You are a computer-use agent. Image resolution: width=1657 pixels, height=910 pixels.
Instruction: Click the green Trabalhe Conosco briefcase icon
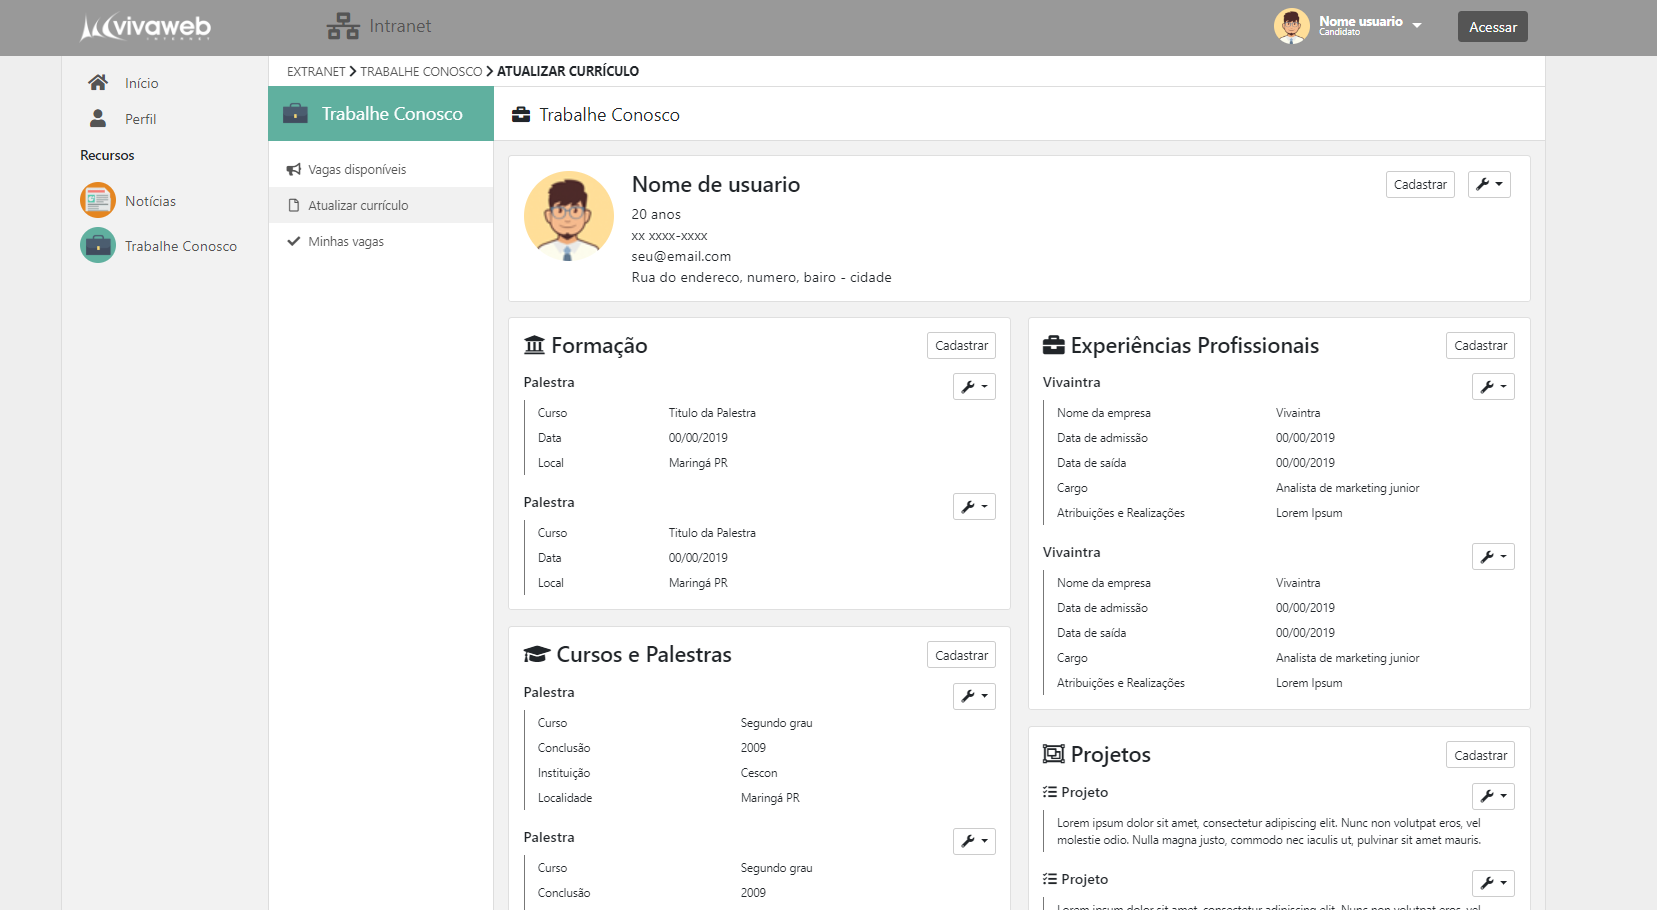click(98, 246)
